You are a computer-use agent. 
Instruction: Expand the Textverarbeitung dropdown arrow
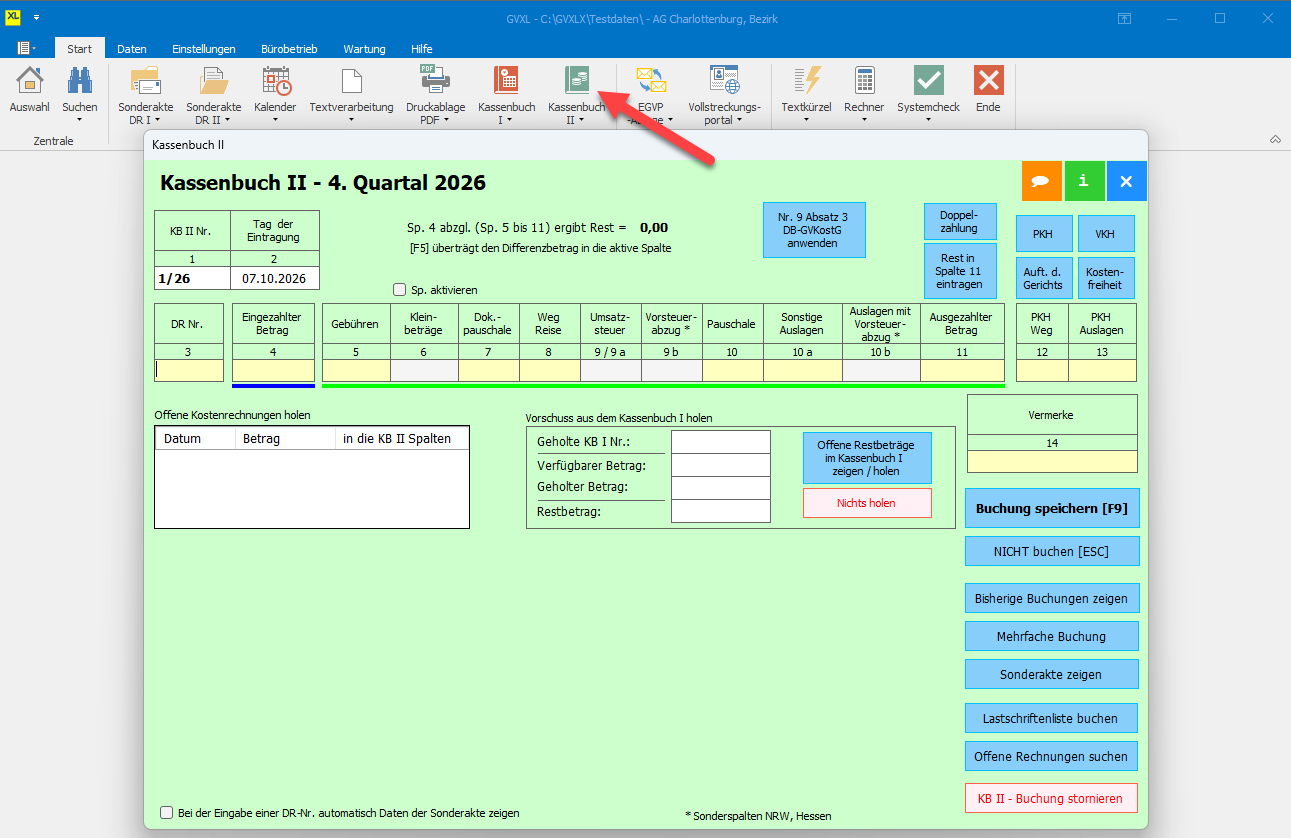351,120
